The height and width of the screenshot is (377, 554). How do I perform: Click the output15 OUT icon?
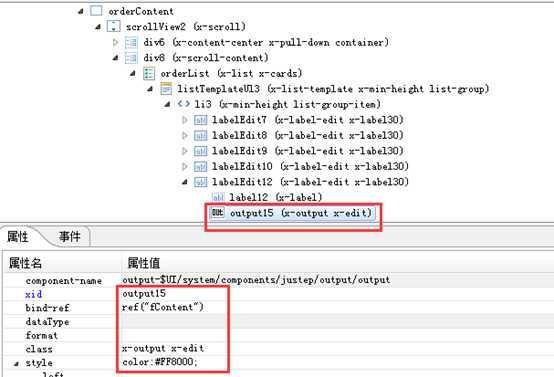click(217, 213)
